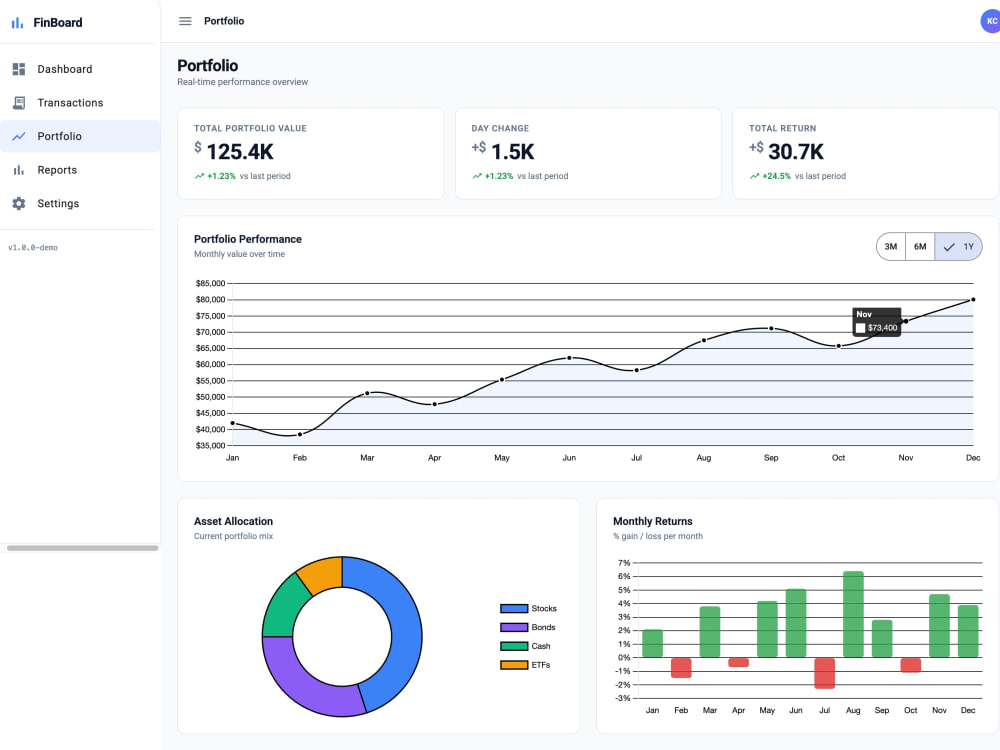Click the Mar data point on line chart

click(367, 393)
